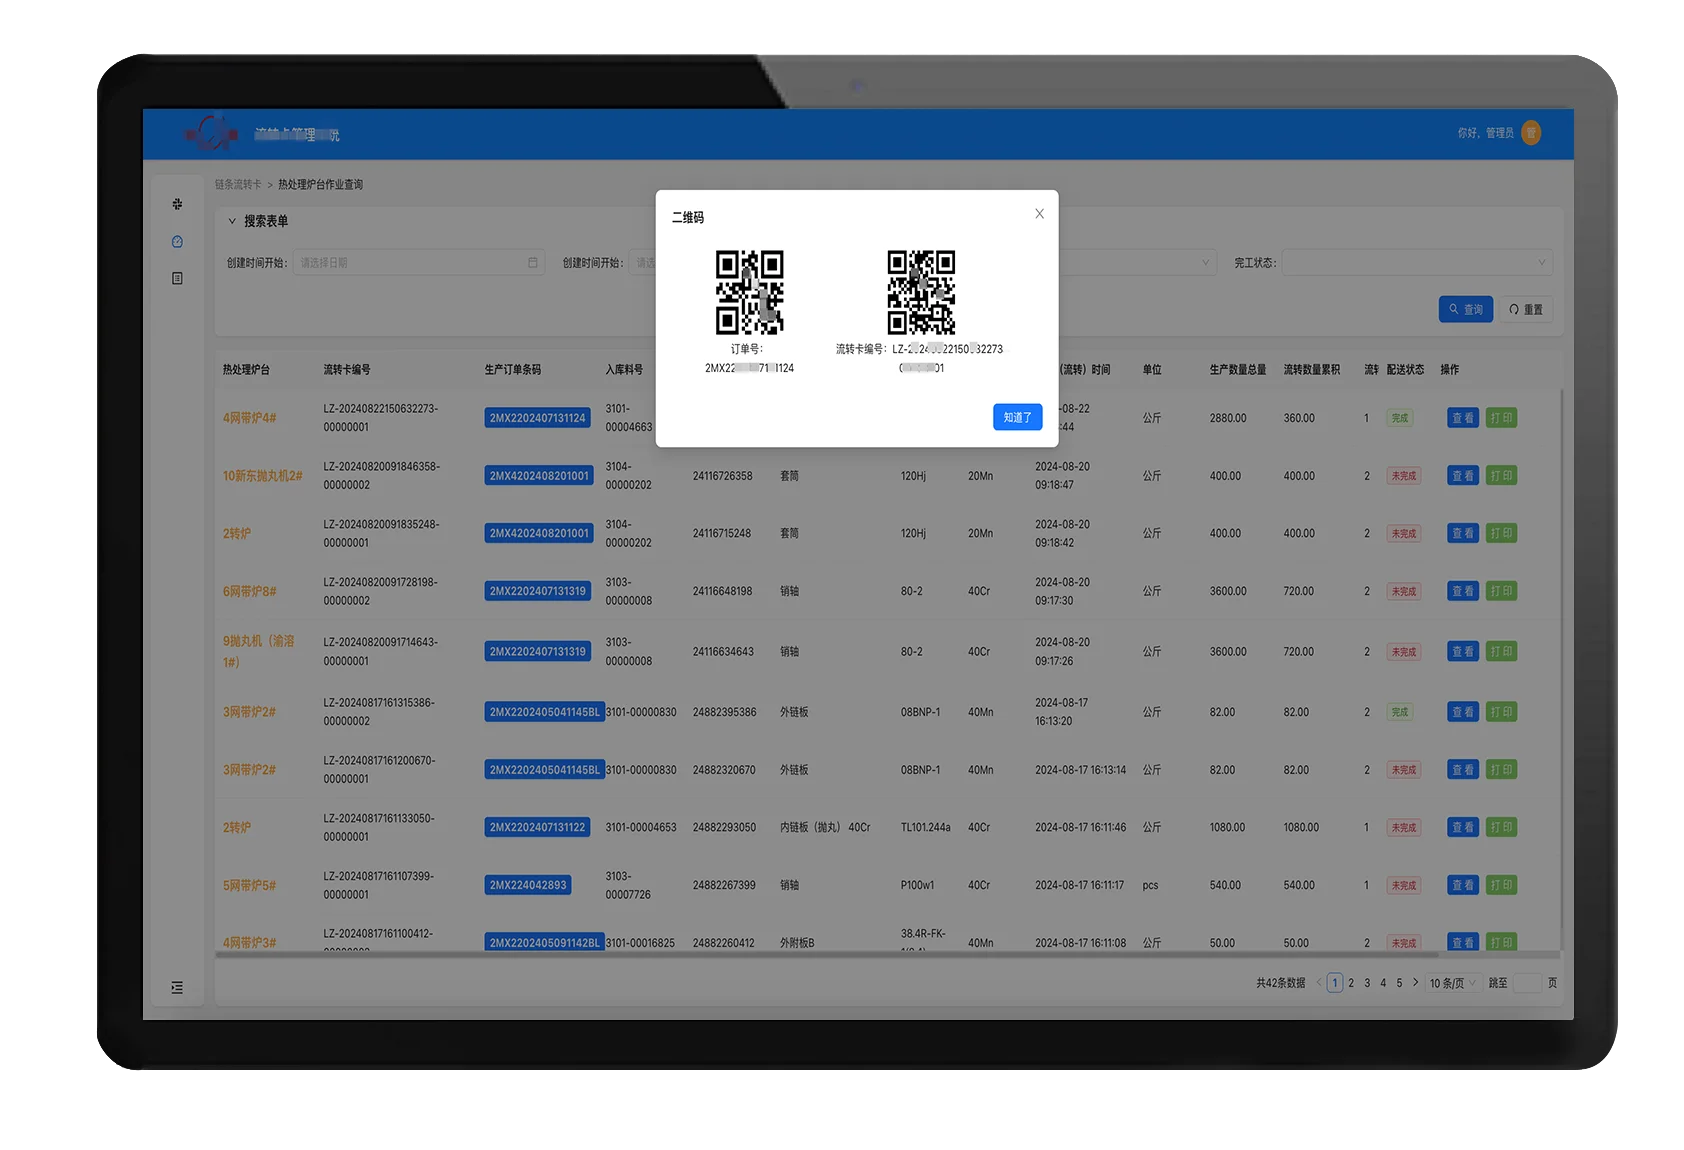
Task: Click the 完成 status tag in the first row
Action: [1400, 418]
